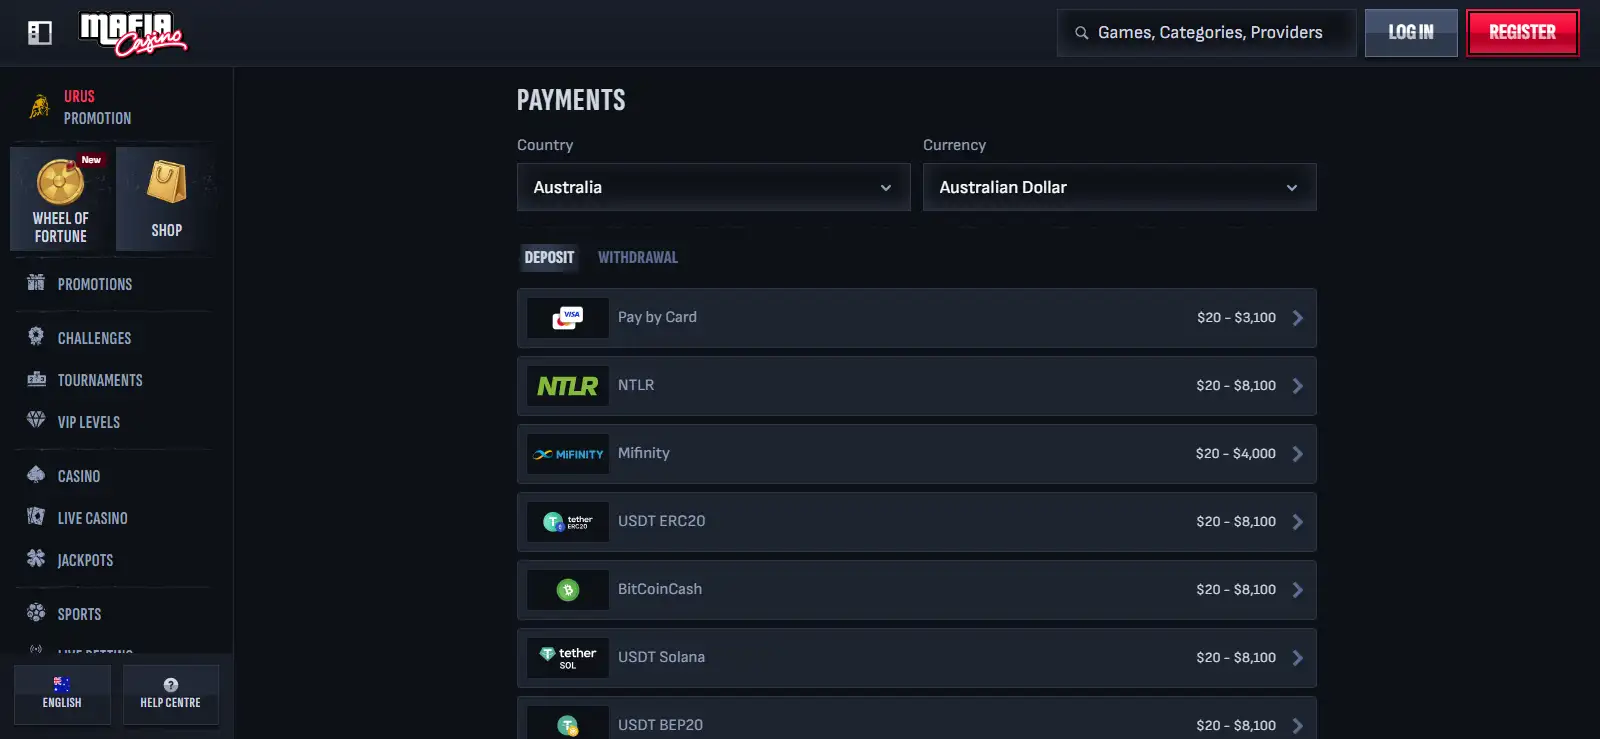Click the Pay by Card Visa icon
This screenshot has width=1600, height=739.
pos(568,318)
